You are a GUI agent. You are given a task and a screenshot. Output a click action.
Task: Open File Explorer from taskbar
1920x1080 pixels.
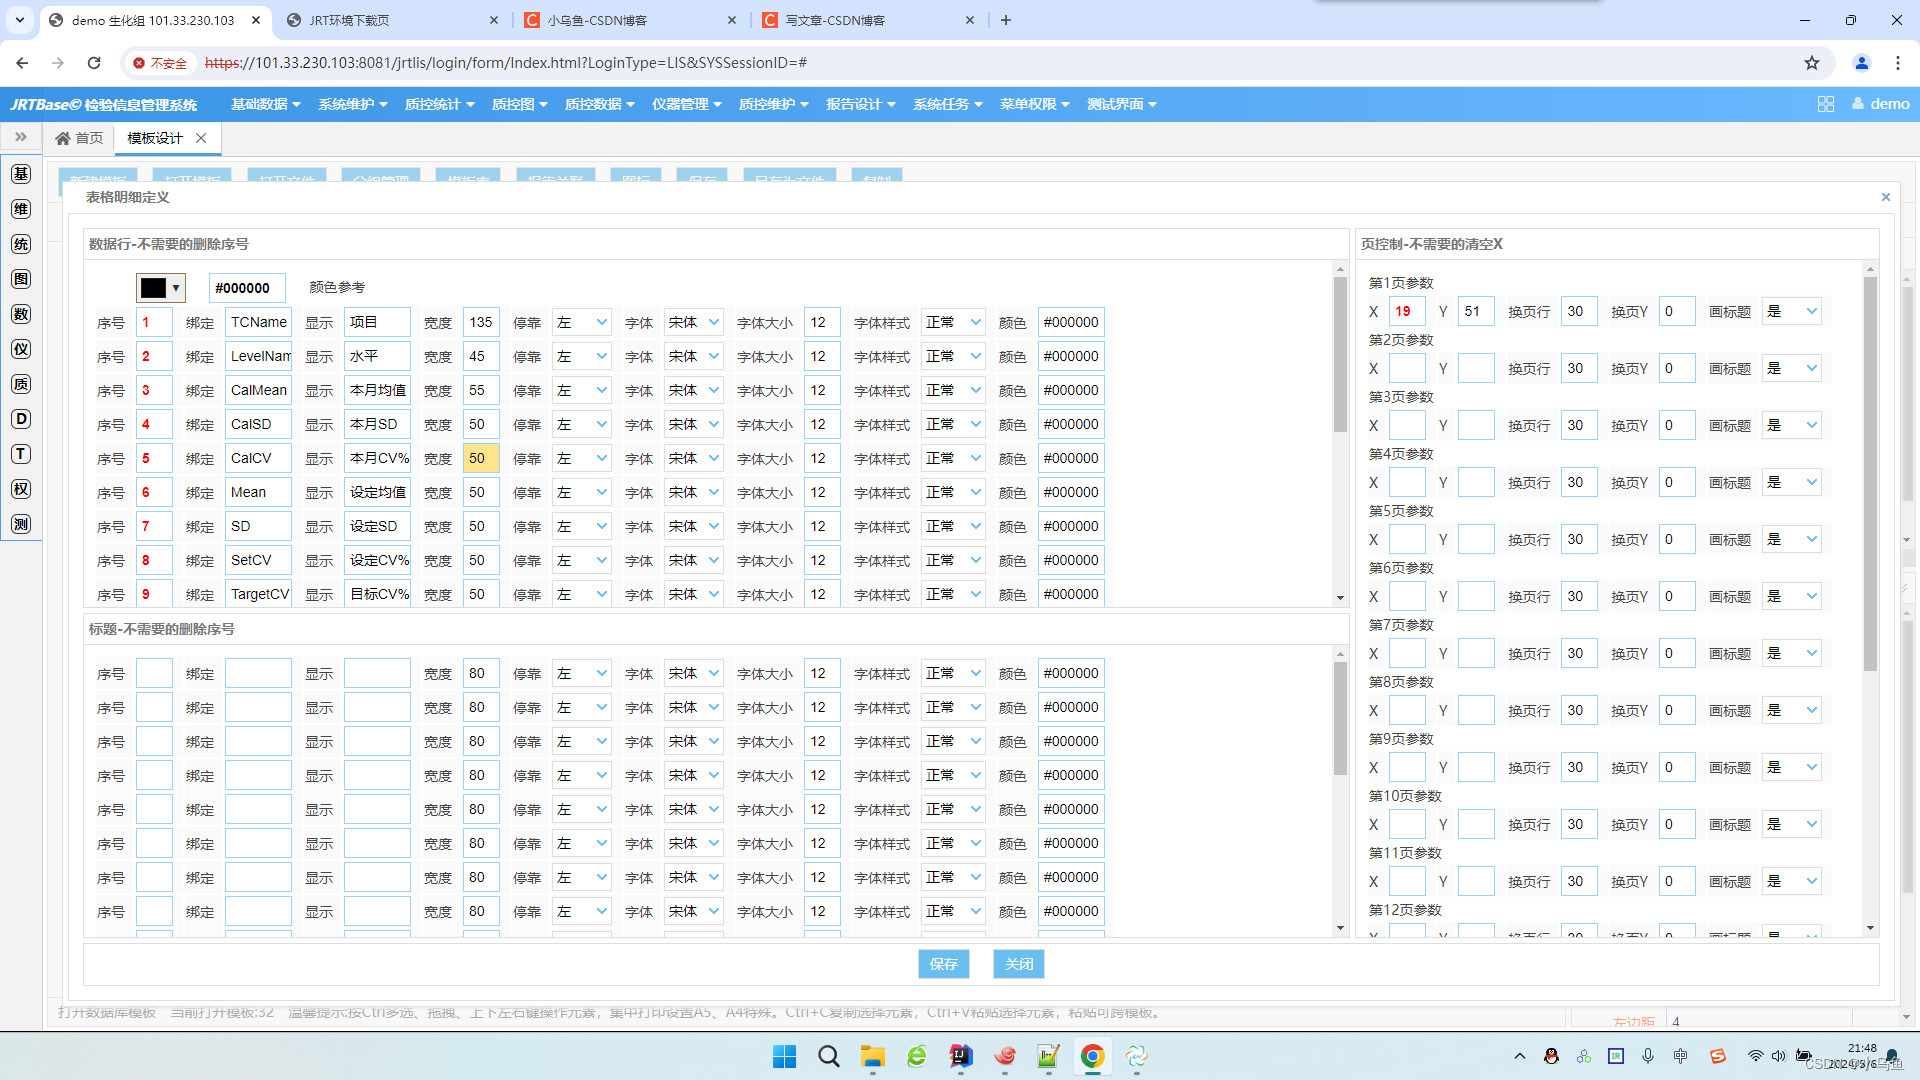(x=873, y=1056)
